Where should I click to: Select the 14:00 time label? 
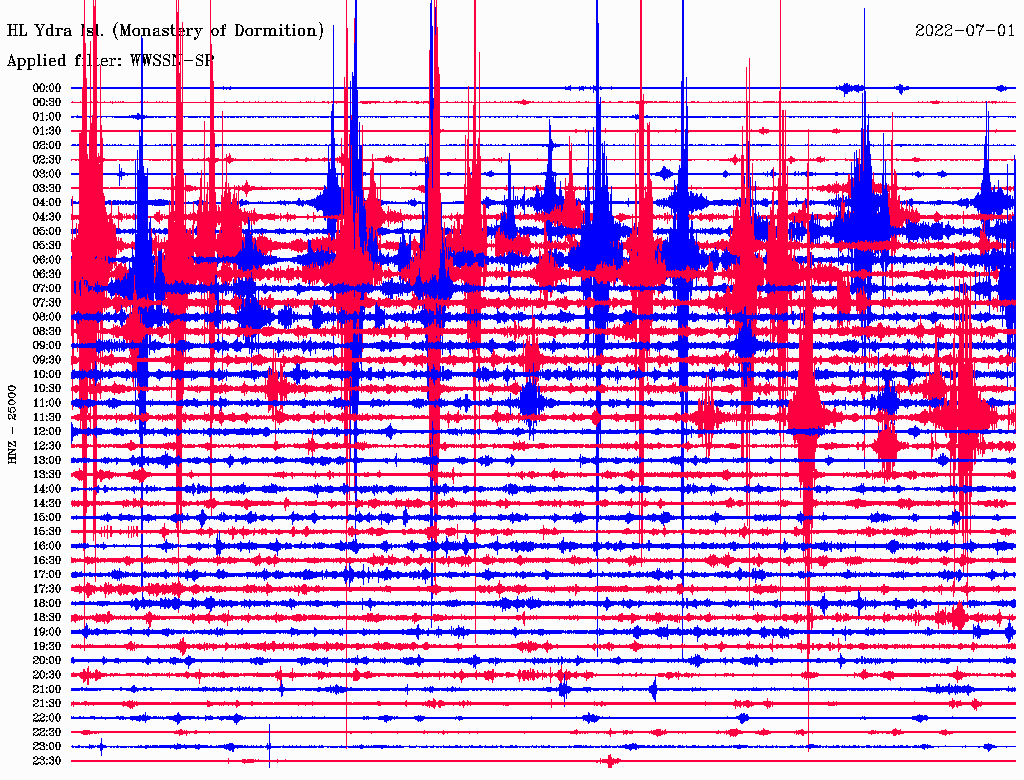click(x=47, y=489)
